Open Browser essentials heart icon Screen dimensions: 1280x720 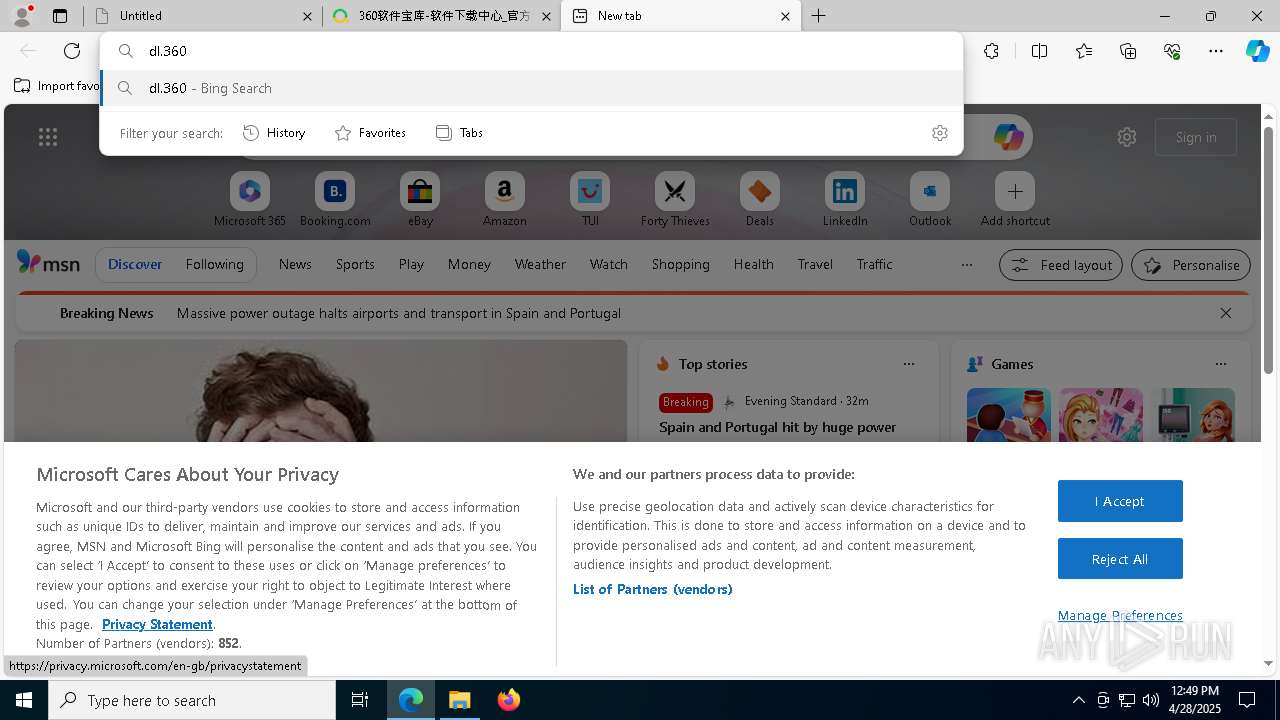click(x=1172, y=51)
